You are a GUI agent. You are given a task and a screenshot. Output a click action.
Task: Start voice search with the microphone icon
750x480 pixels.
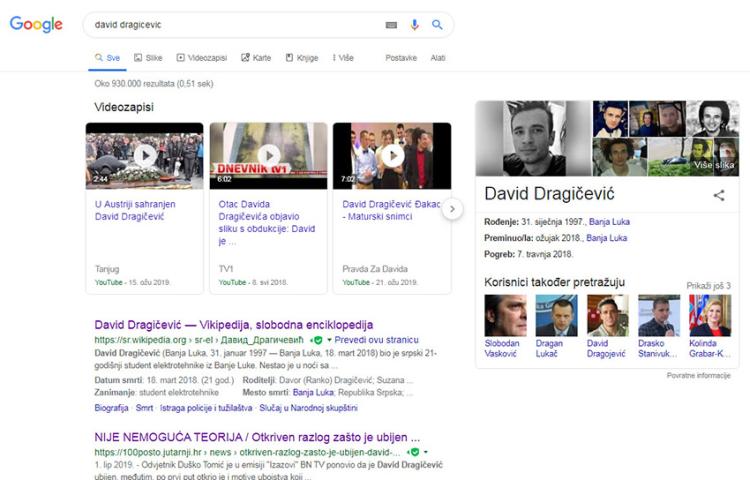point(414,24)
